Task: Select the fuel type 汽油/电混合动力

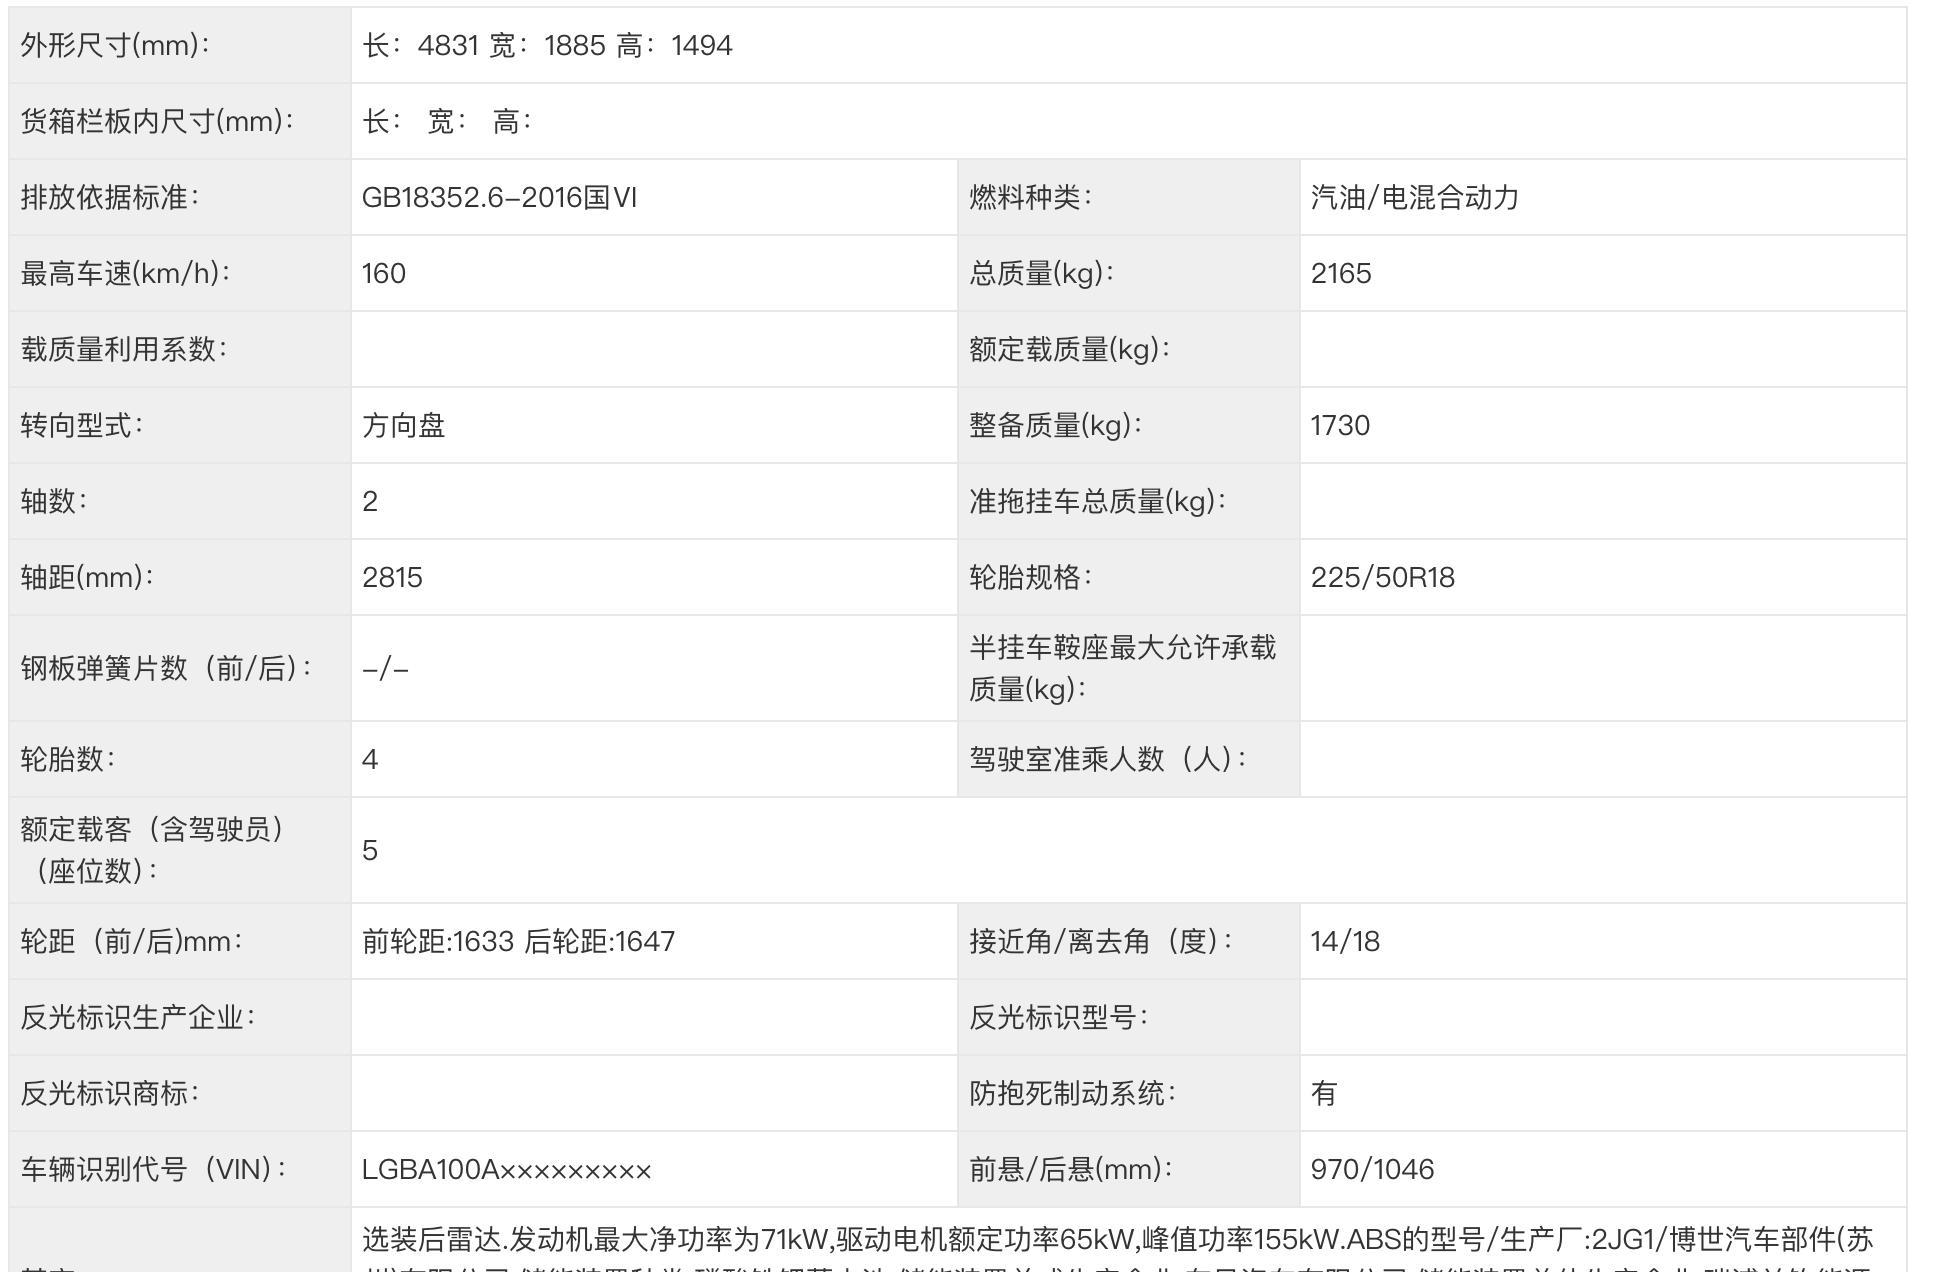Action: (1415, 198)
